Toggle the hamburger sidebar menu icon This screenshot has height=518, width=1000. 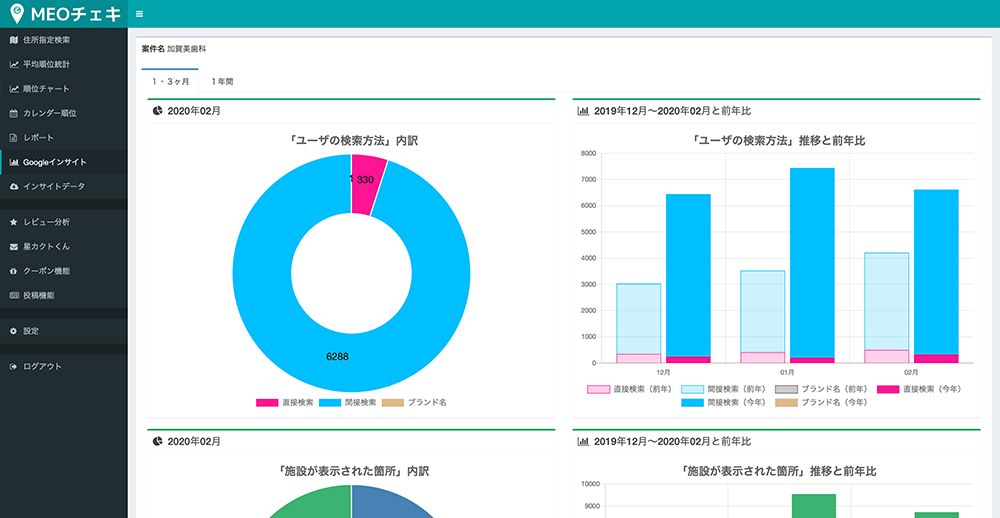click(140, 14)
